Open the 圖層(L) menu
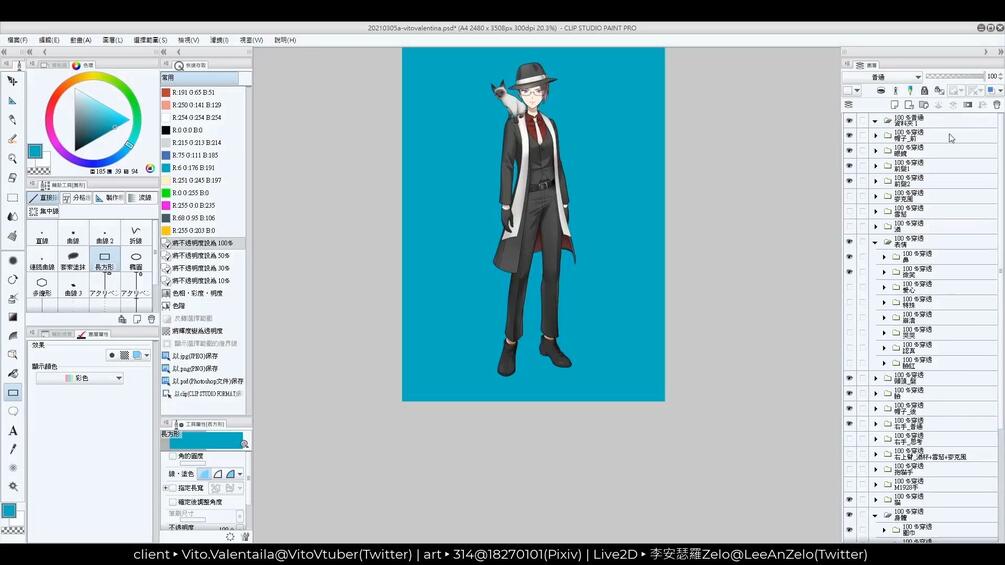 113,40
